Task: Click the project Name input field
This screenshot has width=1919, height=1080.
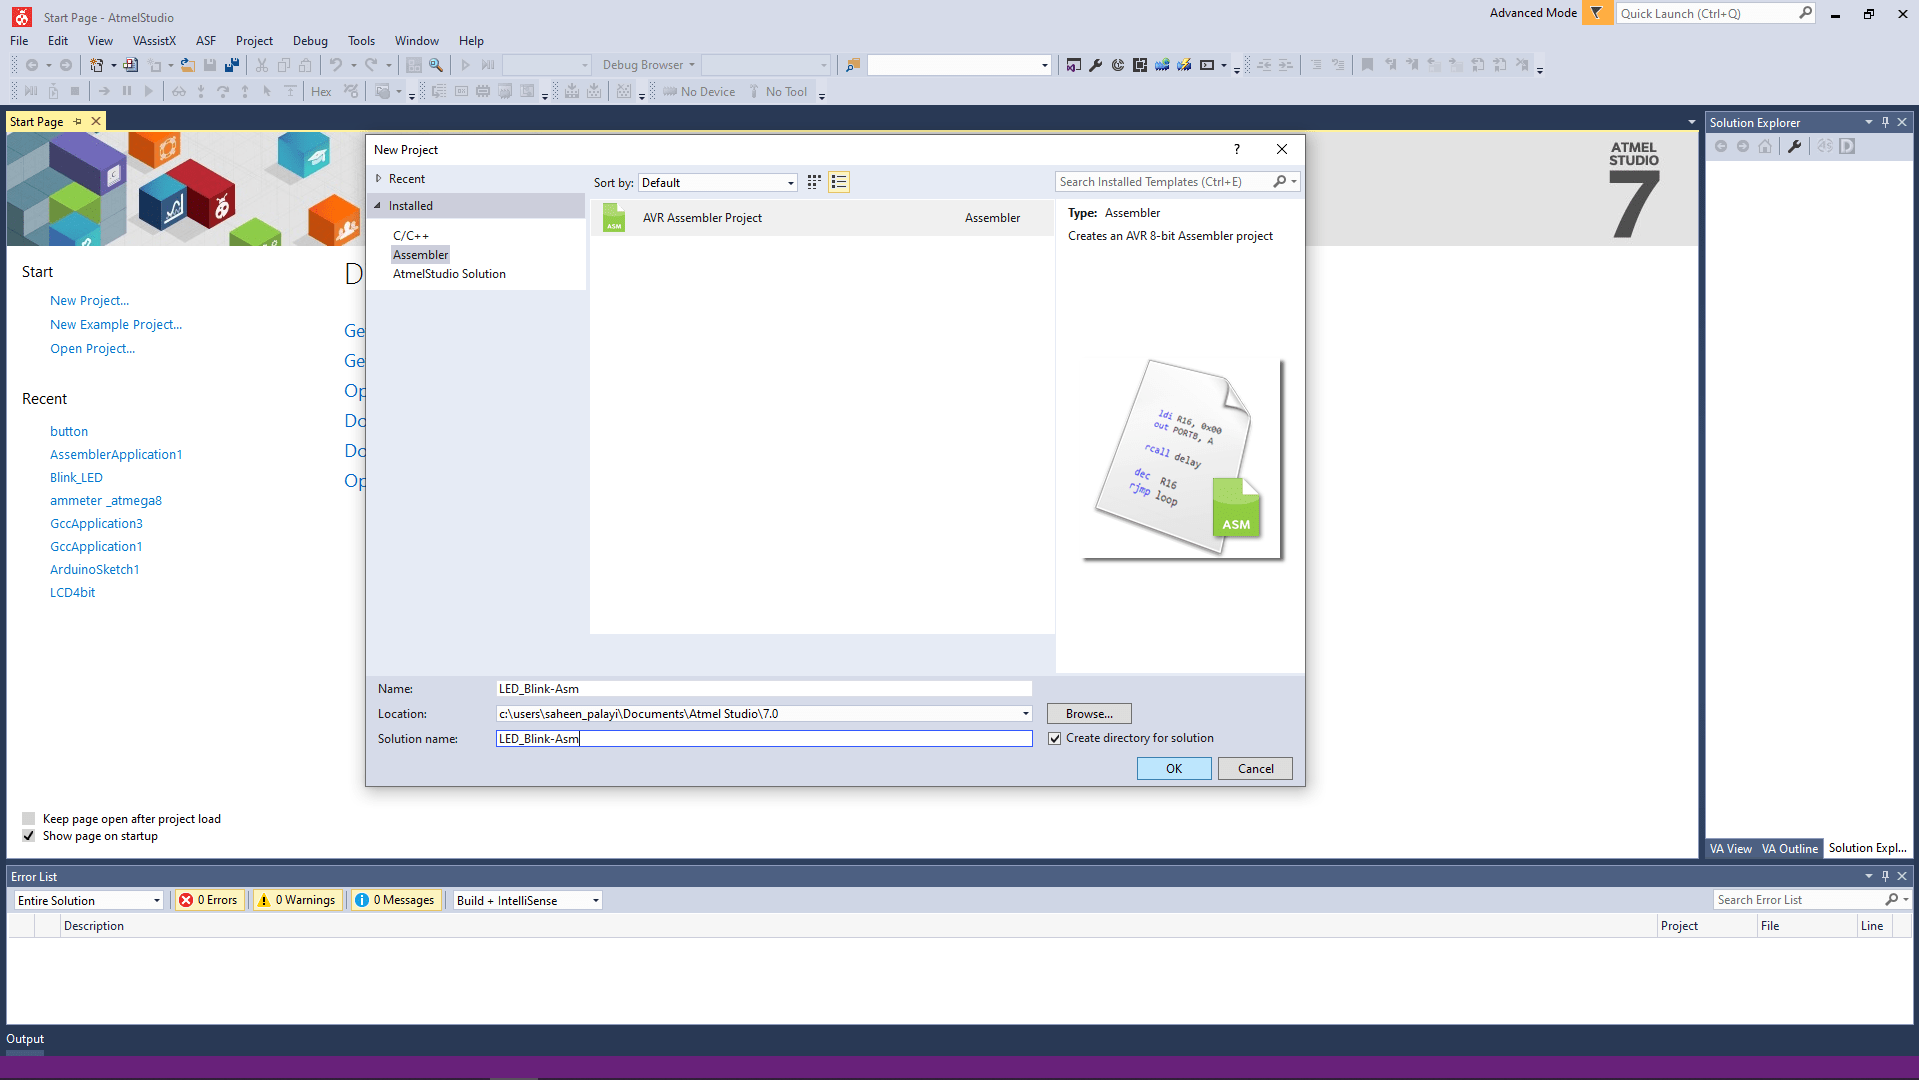Action: (x=764, y=689)
